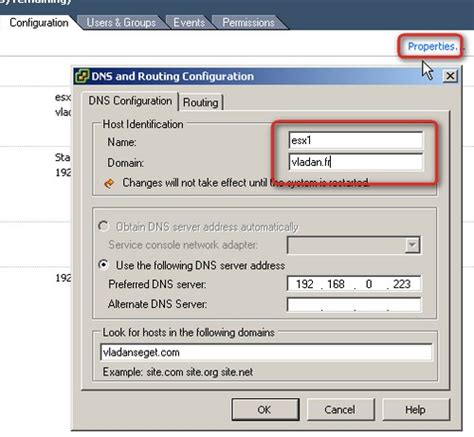
Task: Click the search domains field with vladanseget.com
Action: (x=266, y=352)
